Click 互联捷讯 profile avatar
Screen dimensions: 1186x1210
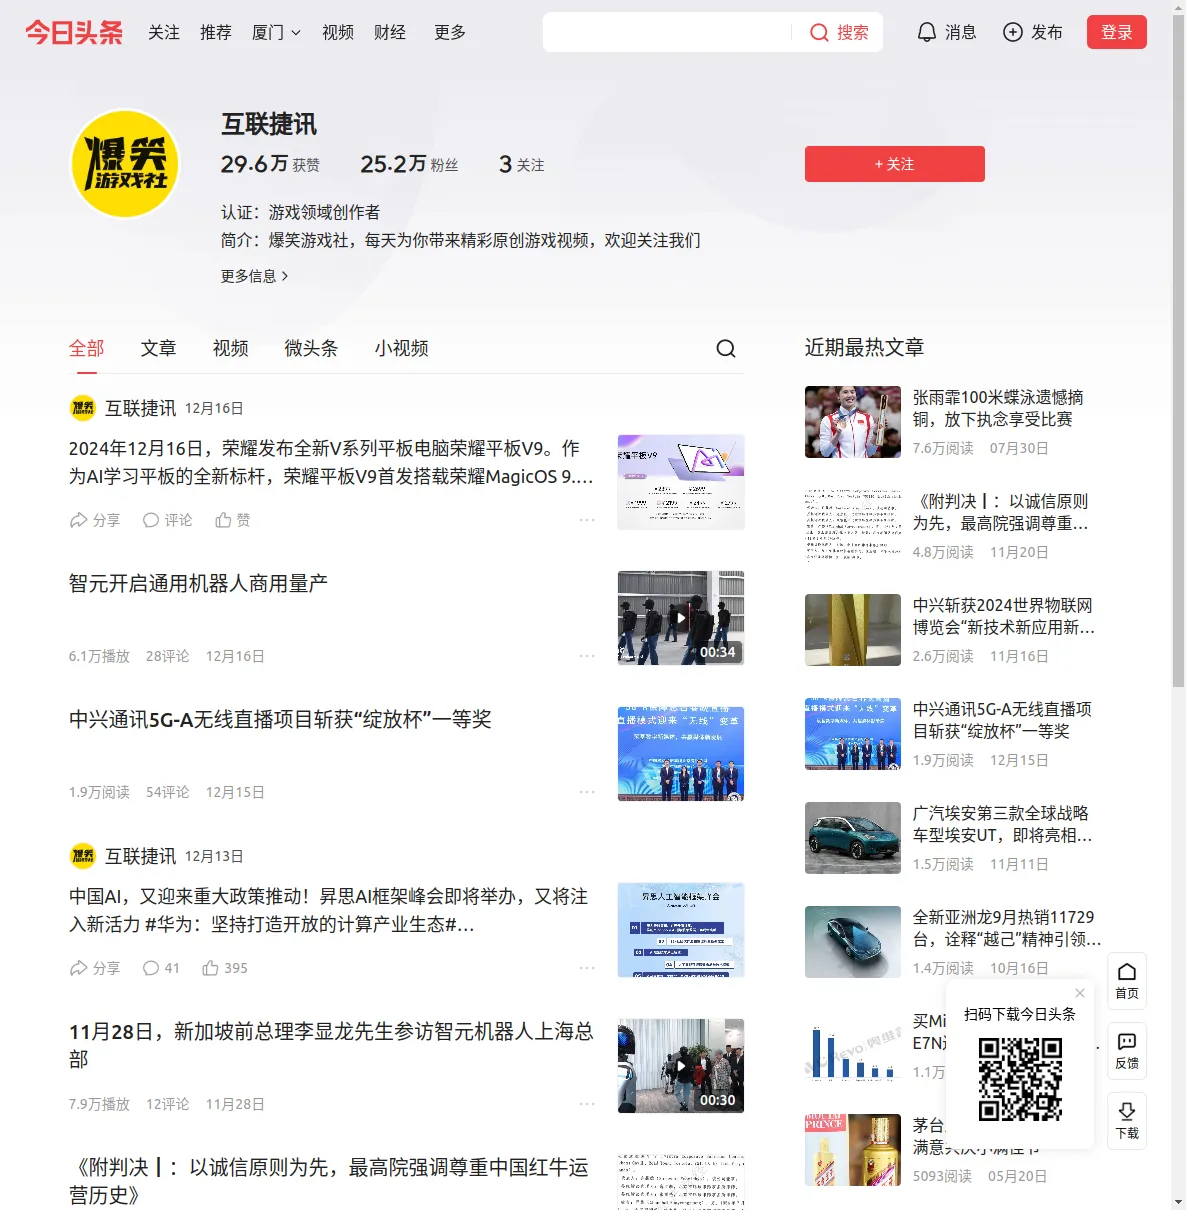tap(125, 164)
